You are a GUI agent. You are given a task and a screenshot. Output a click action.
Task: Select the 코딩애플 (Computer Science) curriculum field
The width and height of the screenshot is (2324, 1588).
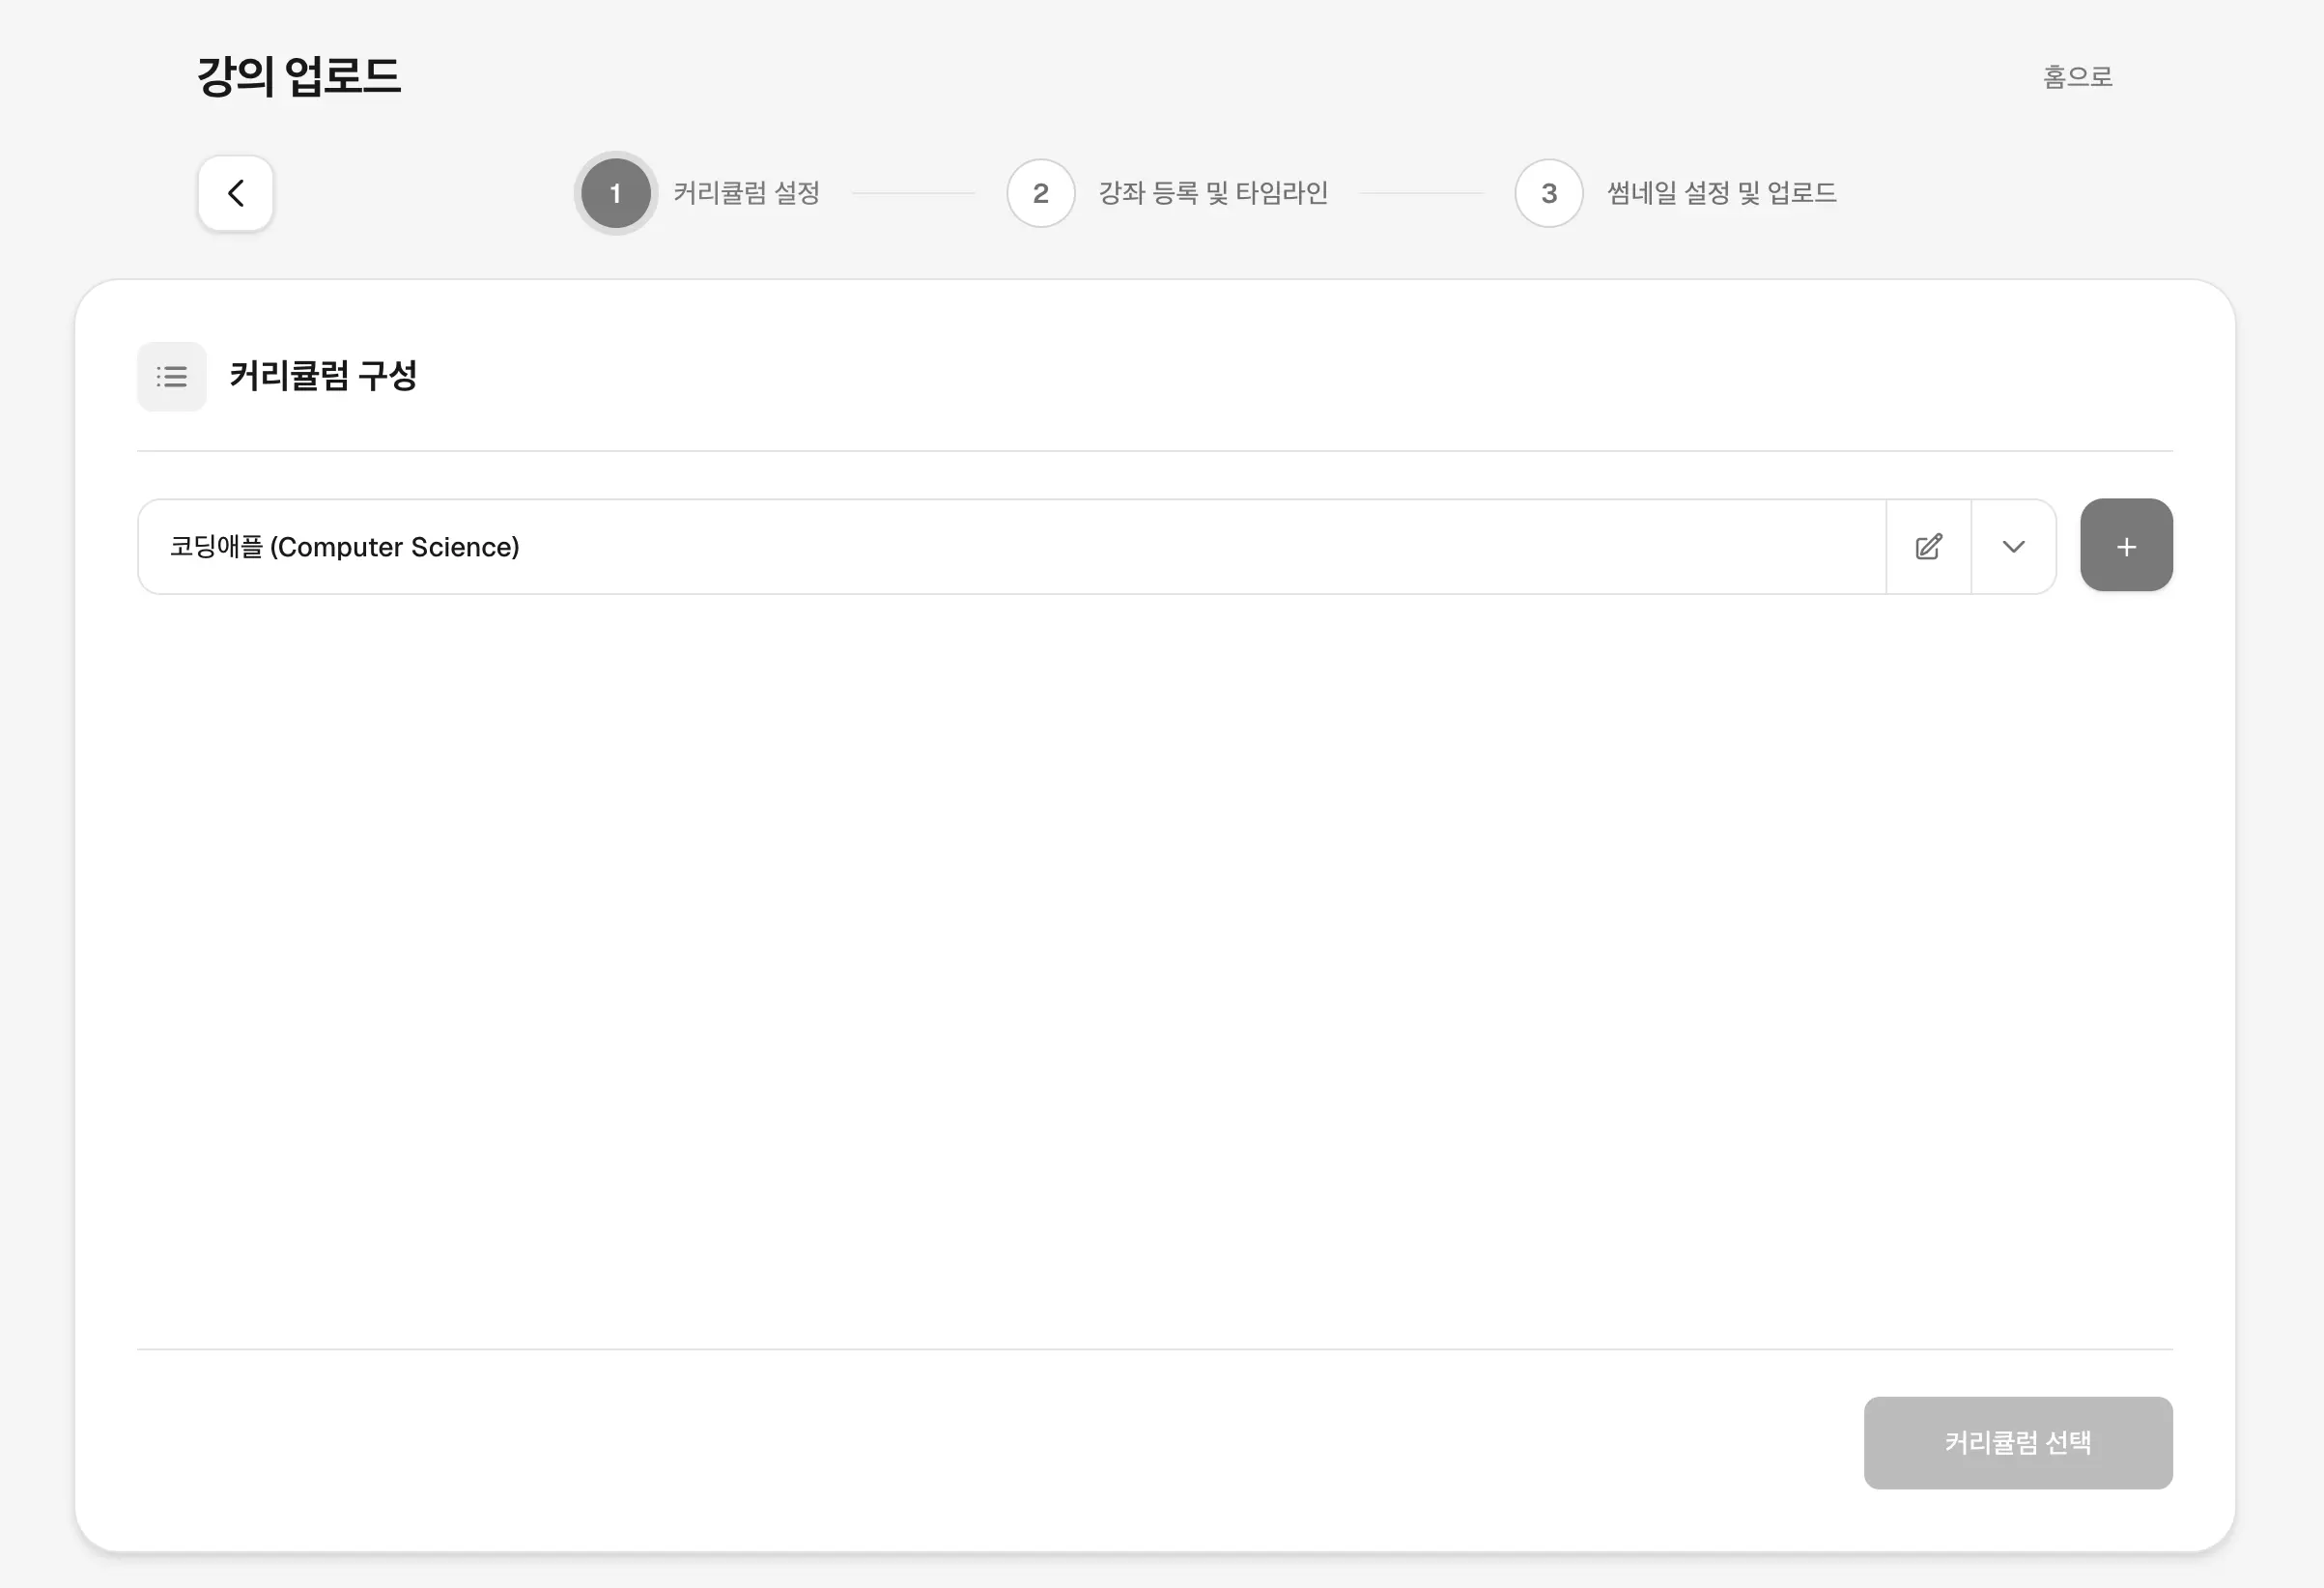(x=1011, y=547)
